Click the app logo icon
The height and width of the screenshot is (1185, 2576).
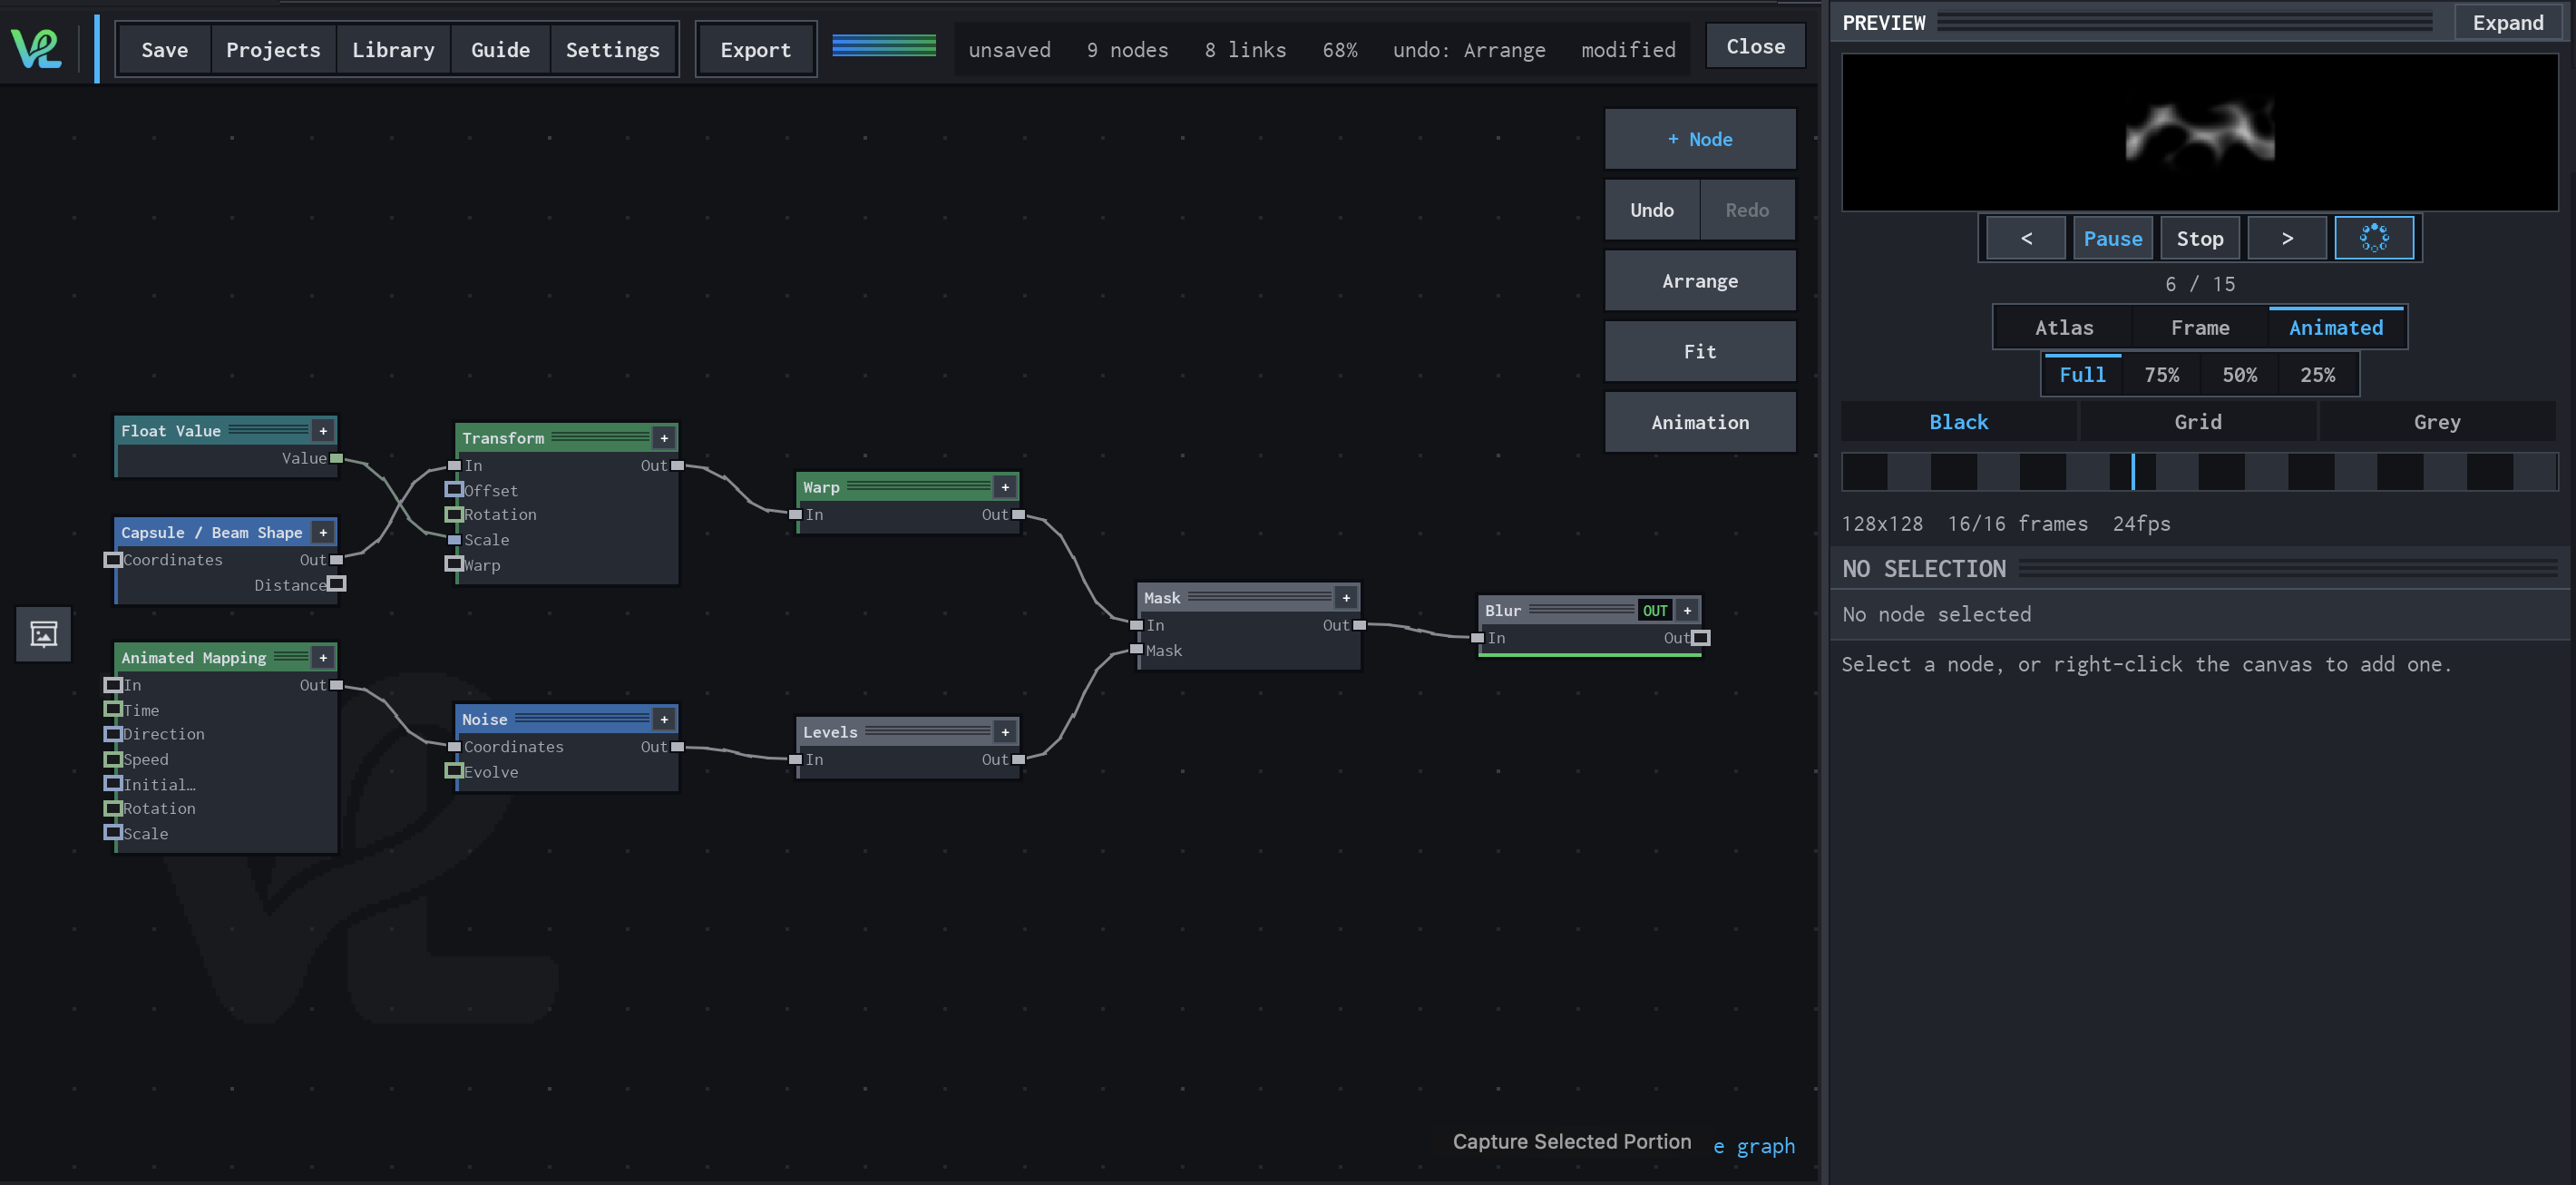tap(36, 48)
